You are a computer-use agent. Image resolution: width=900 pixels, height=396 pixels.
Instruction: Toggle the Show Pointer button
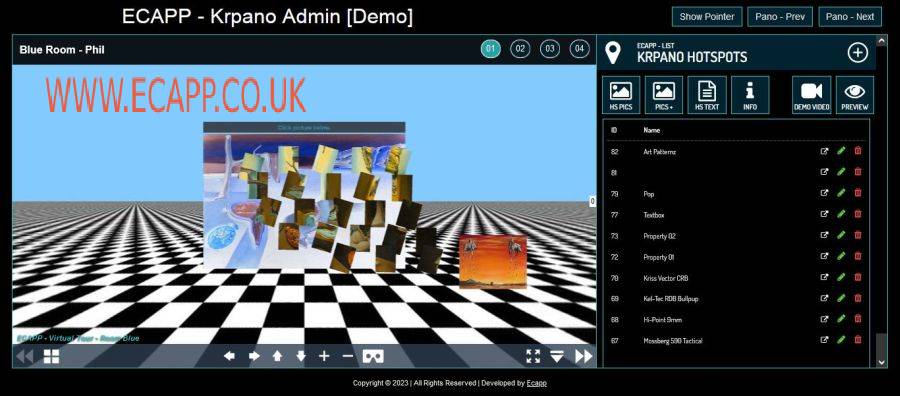[x=707, y=17]
